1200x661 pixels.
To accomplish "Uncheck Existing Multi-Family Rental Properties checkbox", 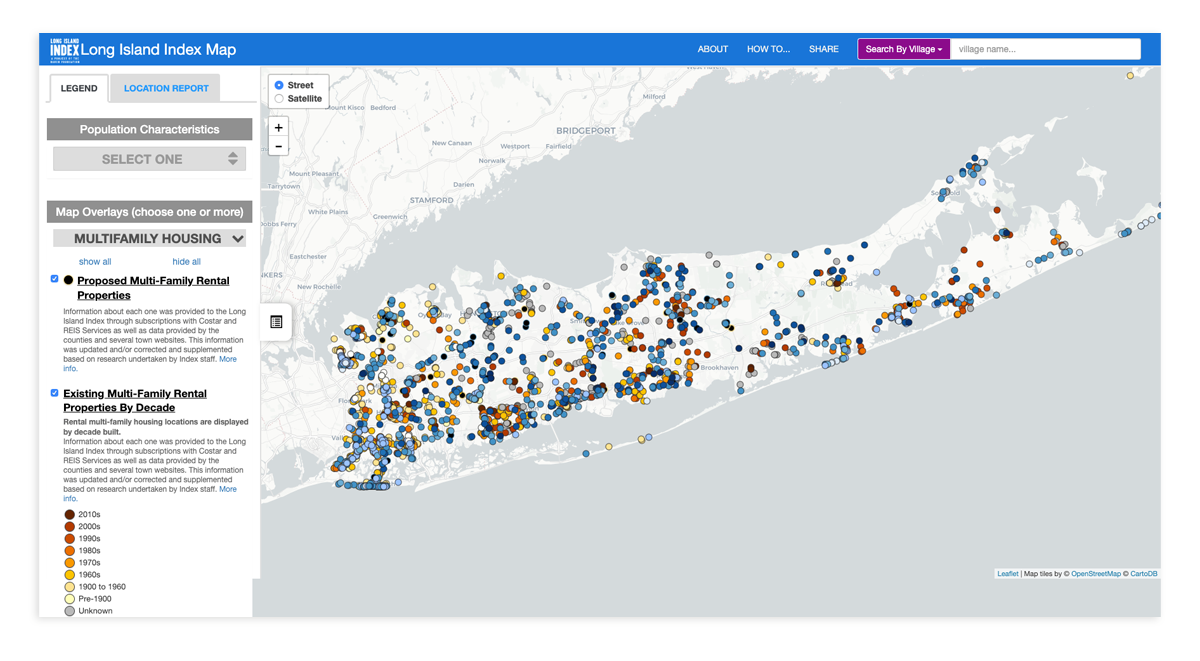I will click(x=55, y=393).
